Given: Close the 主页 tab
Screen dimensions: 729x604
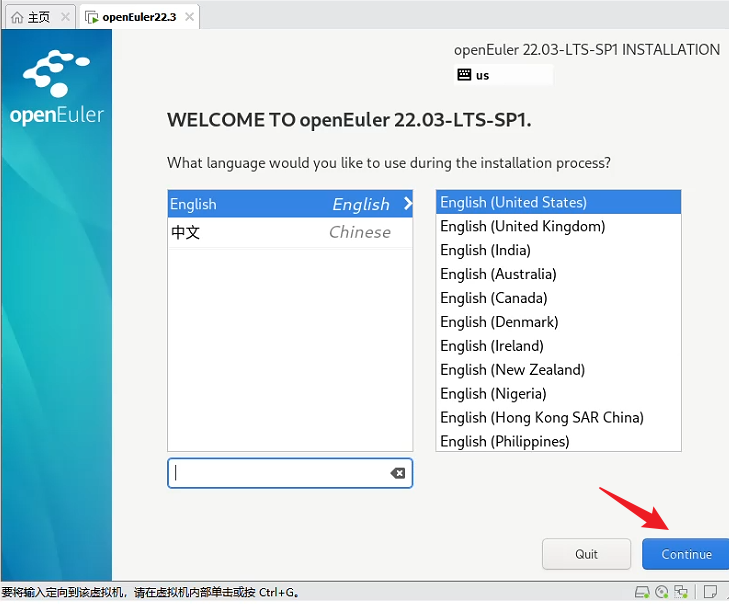Looking at the screenshot, I should point(65,17).
